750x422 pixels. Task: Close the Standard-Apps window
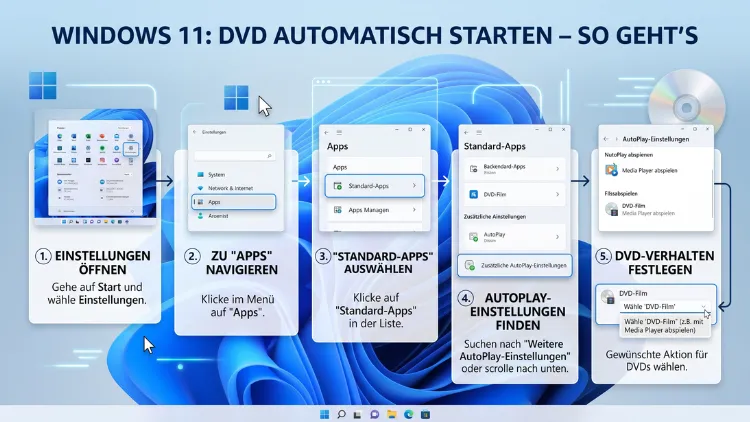pos(563,130)
